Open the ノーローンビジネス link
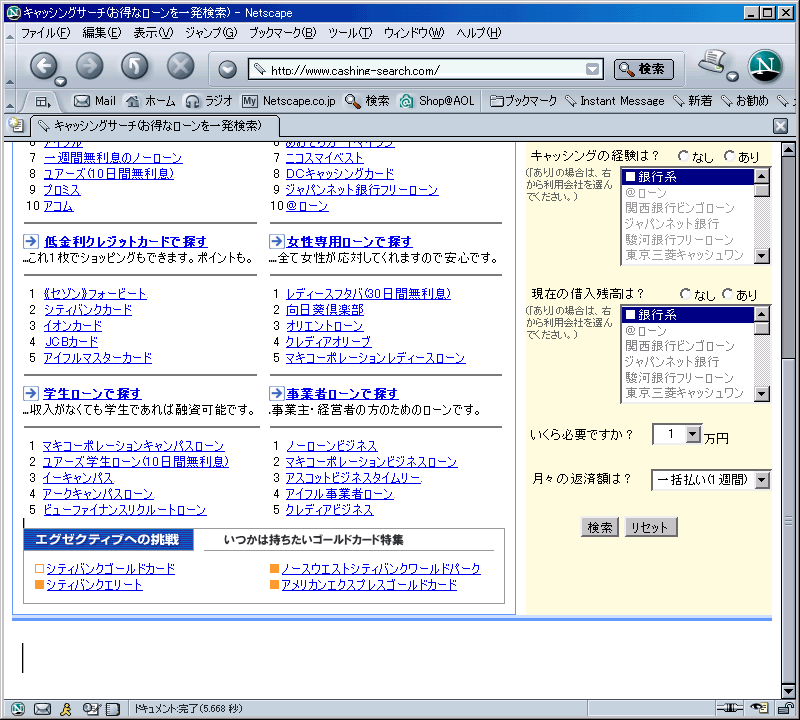This screenshot has width=800, height=720. click(332, 445)
